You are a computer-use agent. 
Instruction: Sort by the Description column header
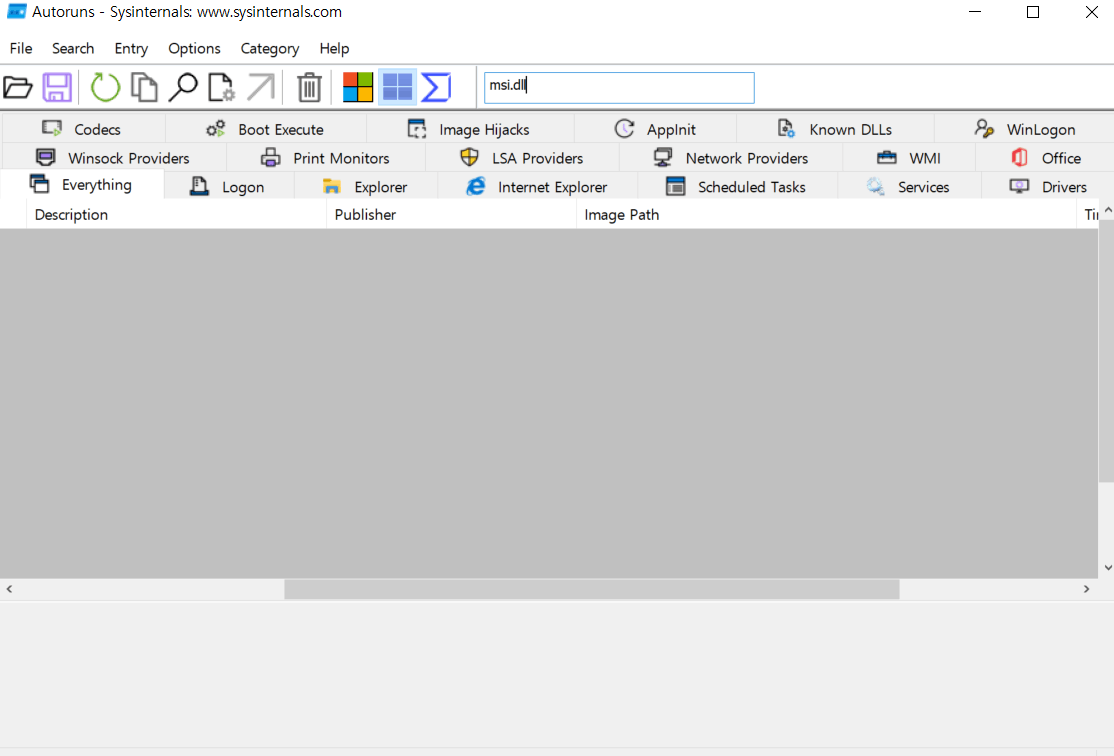coord(176,215)
